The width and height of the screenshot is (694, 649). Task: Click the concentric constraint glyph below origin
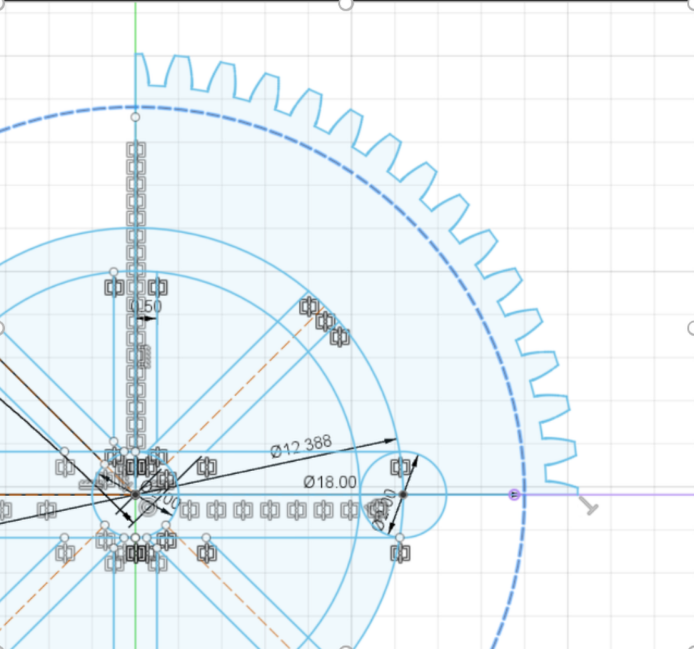148,508
